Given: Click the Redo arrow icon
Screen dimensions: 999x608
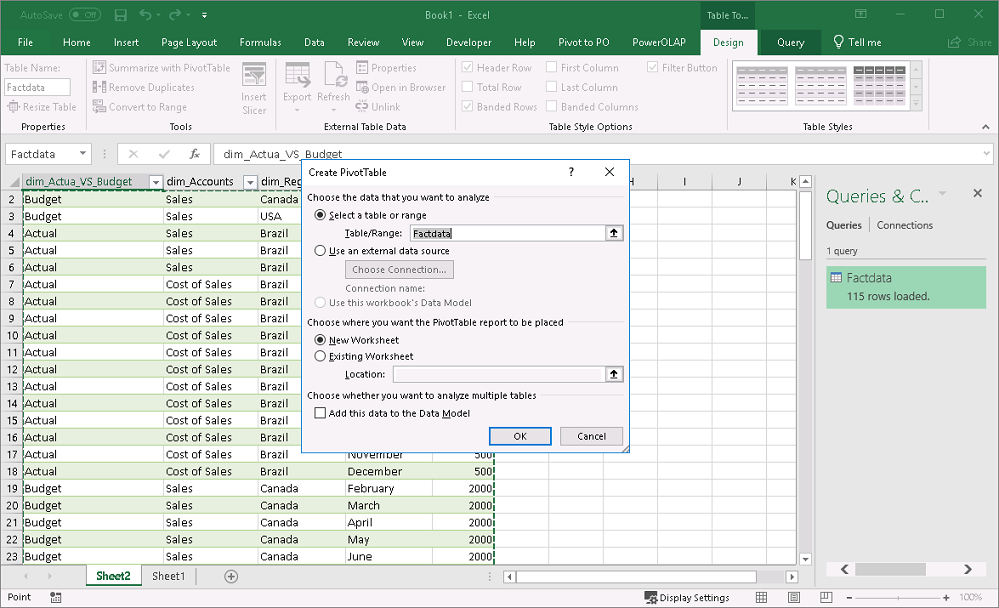Looking at the screenshot, I should coord(175,15).
